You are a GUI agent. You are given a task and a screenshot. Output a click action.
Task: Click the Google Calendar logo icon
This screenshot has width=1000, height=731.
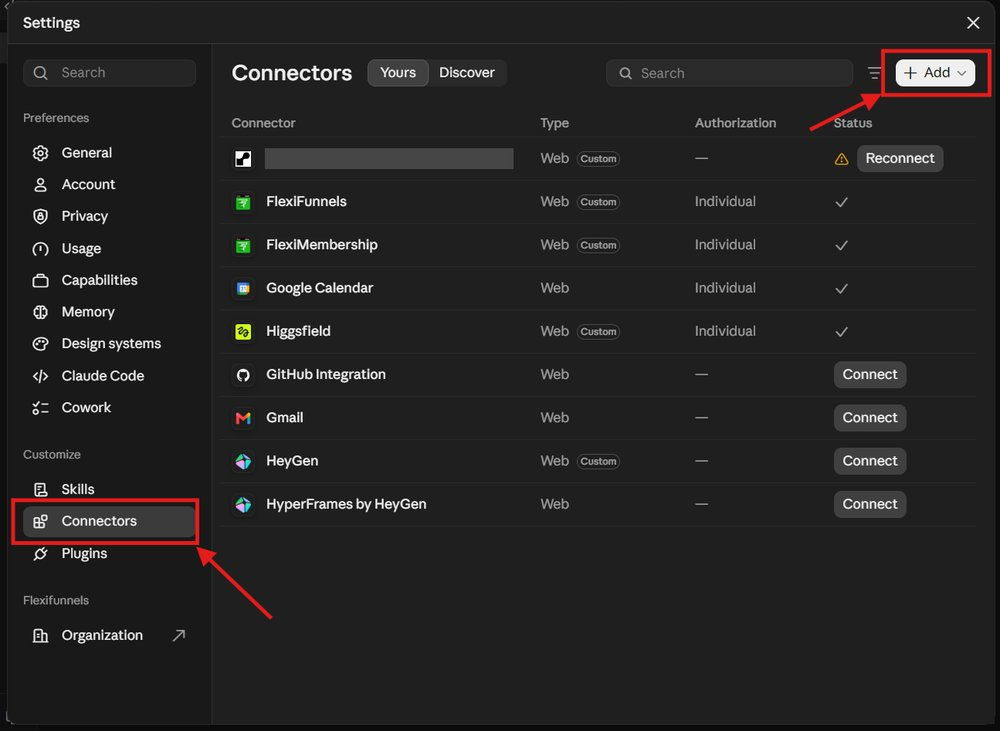click(243, 288)
